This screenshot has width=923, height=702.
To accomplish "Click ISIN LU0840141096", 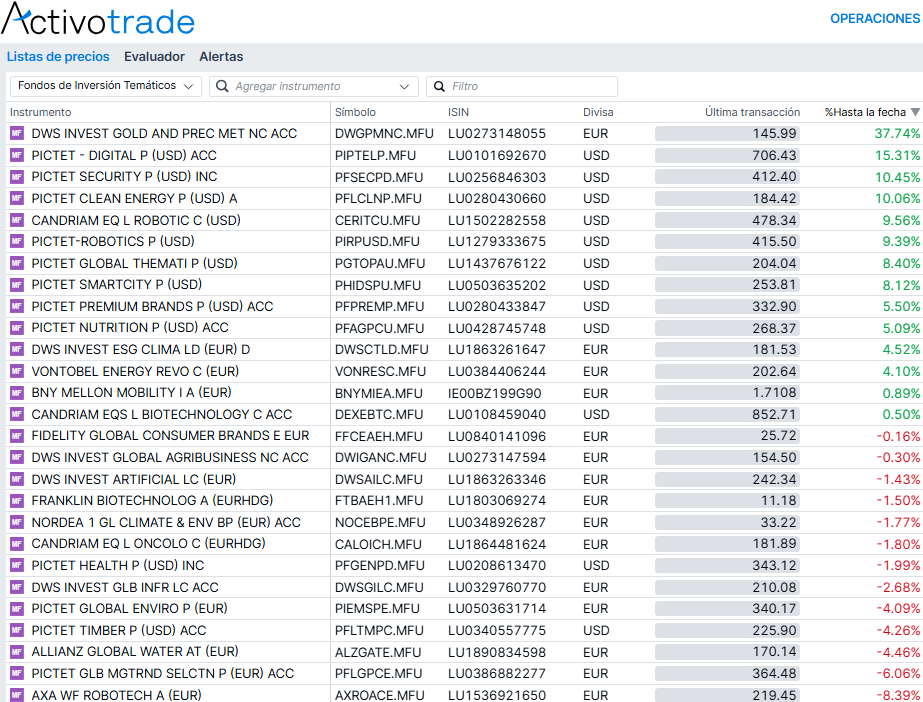I will click(497, 436).
